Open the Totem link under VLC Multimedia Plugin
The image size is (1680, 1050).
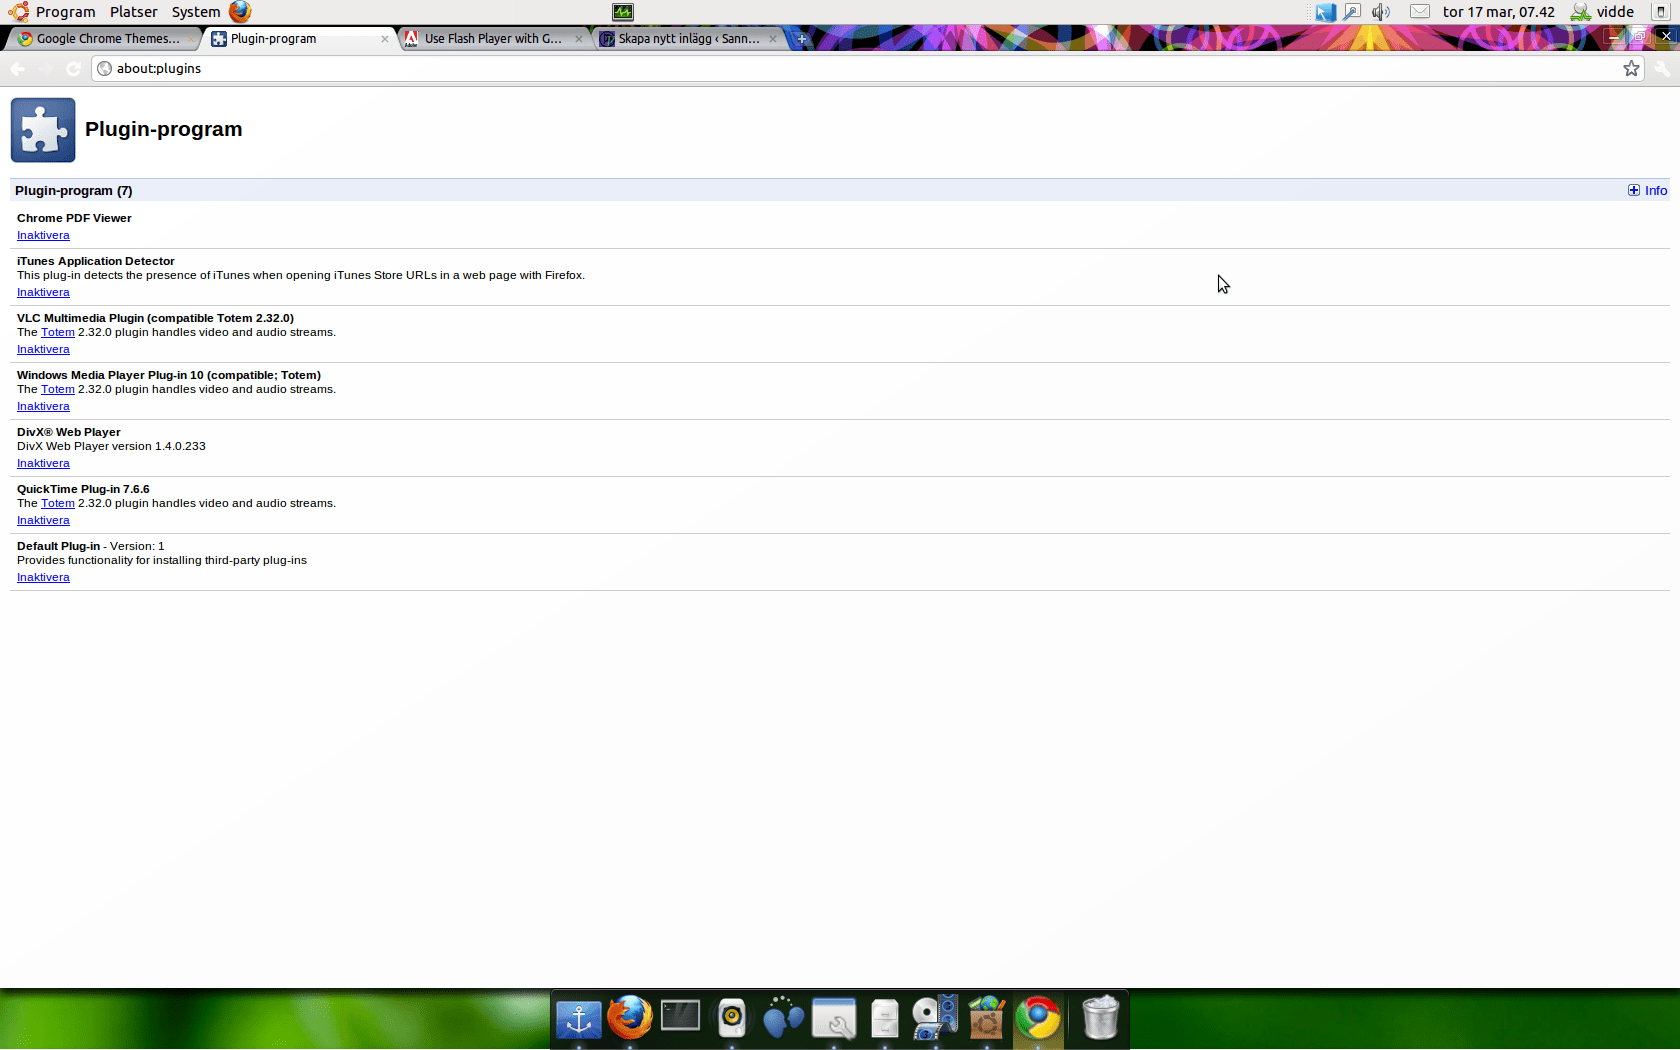pos(58,333)
